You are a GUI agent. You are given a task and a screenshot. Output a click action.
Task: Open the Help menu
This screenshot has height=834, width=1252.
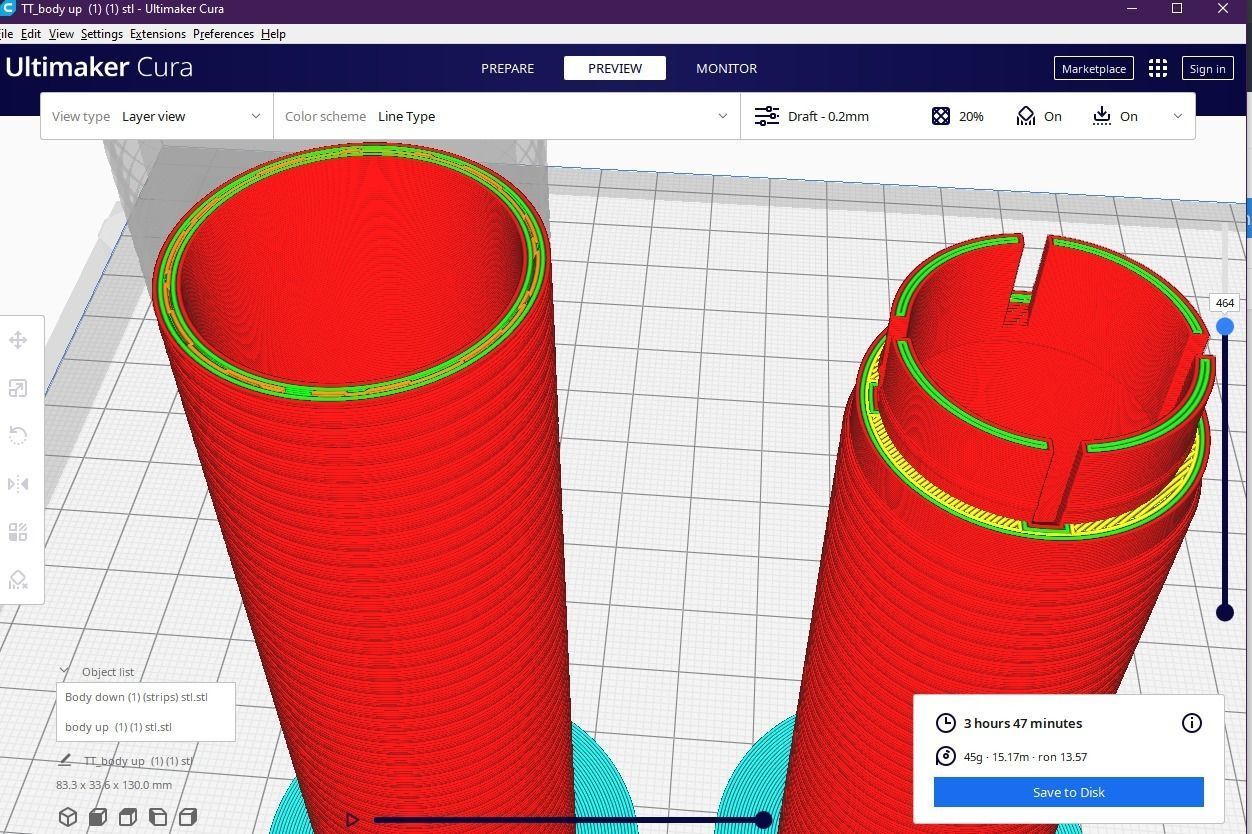click(273, 34)
